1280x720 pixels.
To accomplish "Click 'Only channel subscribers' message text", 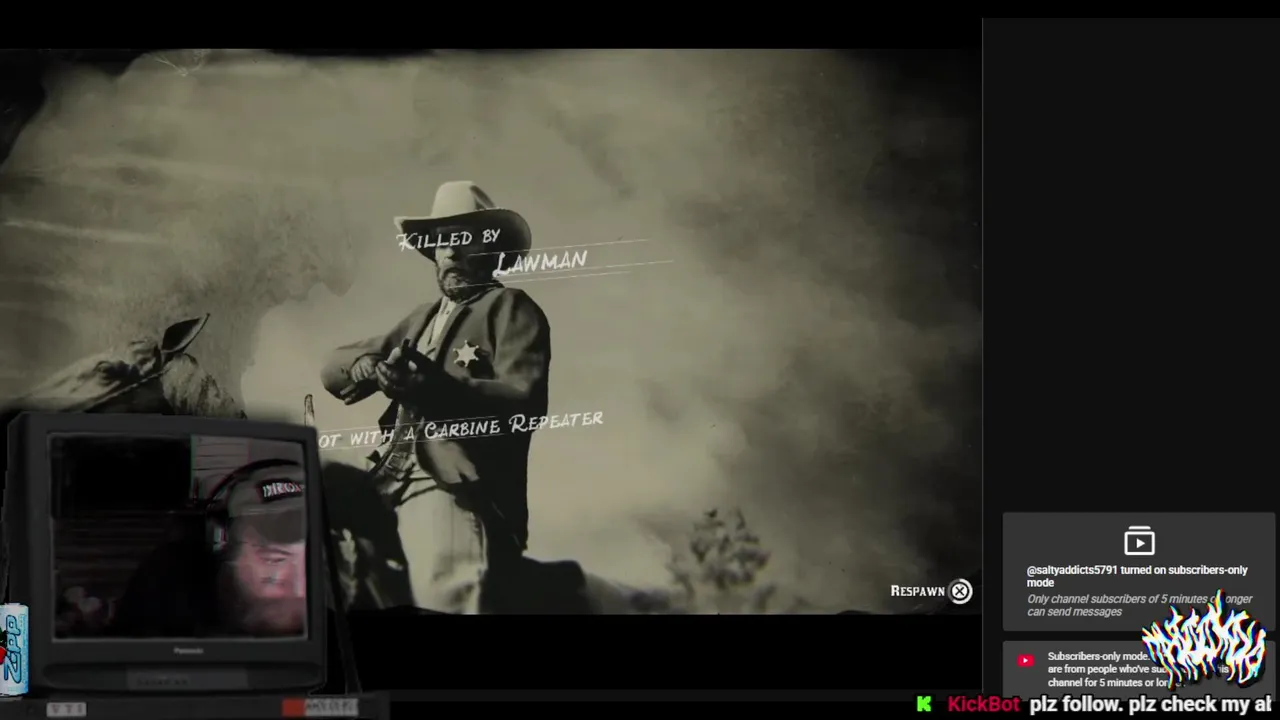I will (1139, 605).
